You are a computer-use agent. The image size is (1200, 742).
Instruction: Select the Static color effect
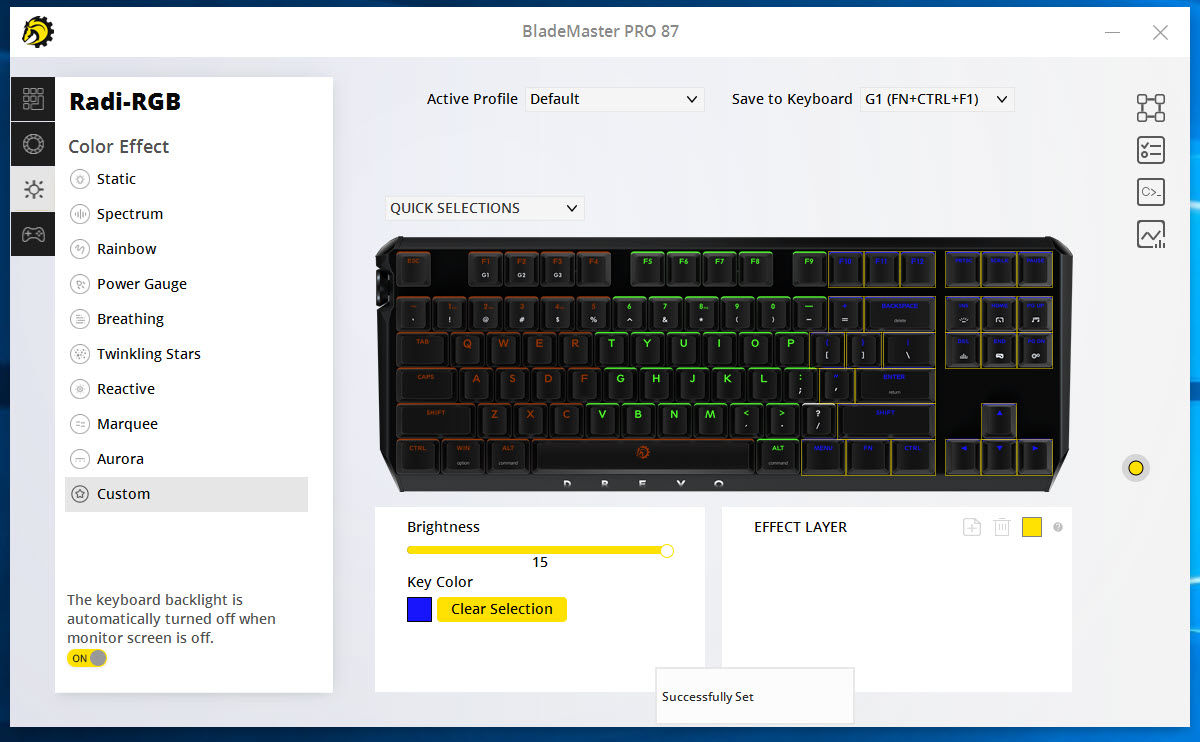[x=186, y=179]
